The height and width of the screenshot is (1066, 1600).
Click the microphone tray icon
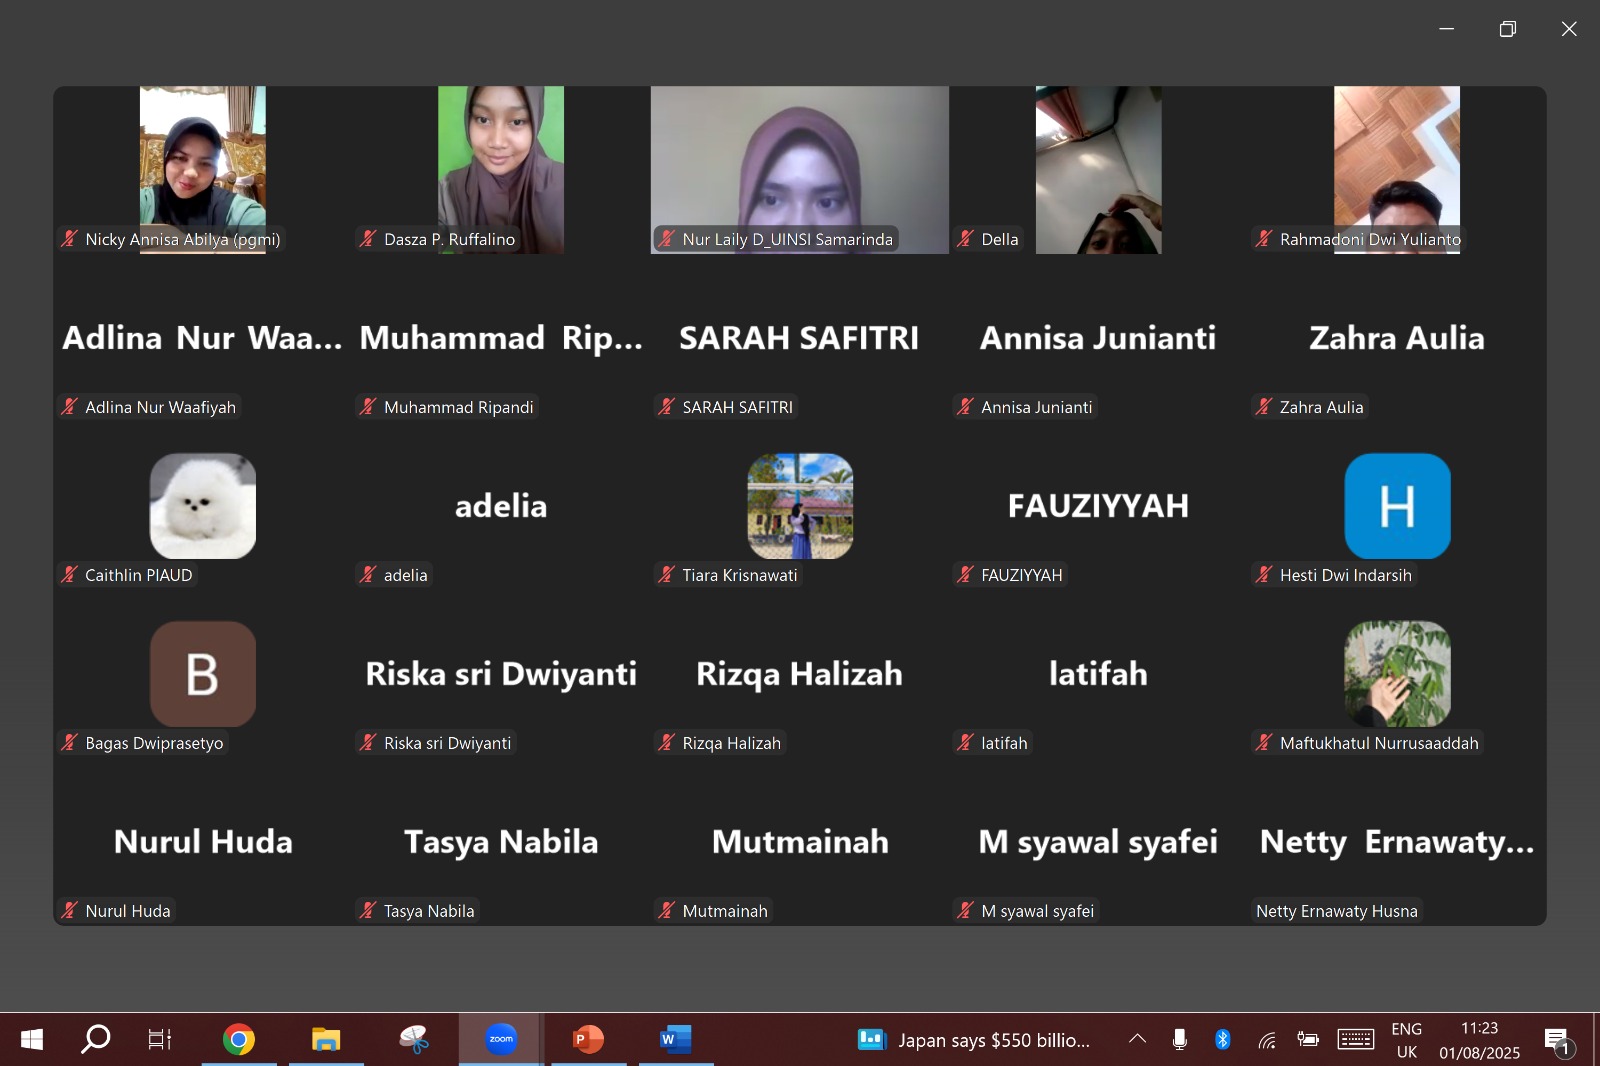pos(1180,1040)
